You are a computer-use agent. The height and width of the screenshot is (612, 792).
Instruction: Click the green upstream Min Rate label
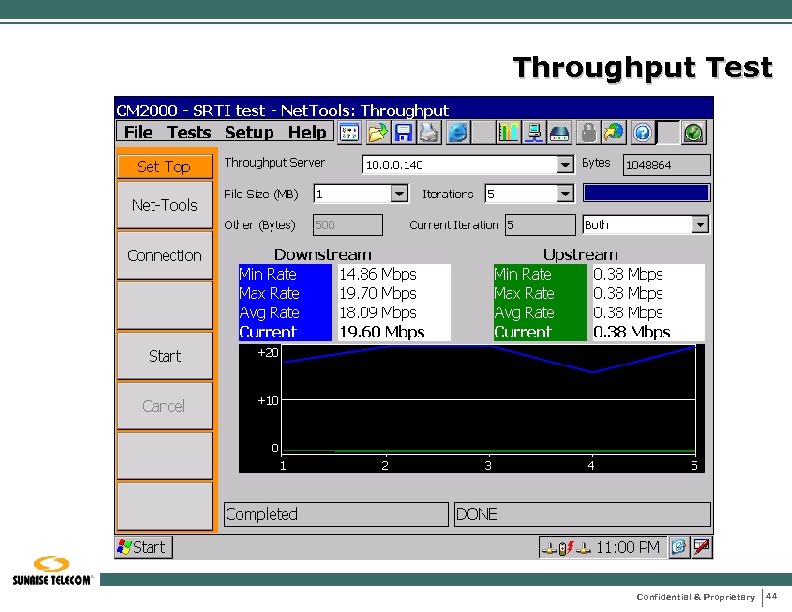(523, 274)
